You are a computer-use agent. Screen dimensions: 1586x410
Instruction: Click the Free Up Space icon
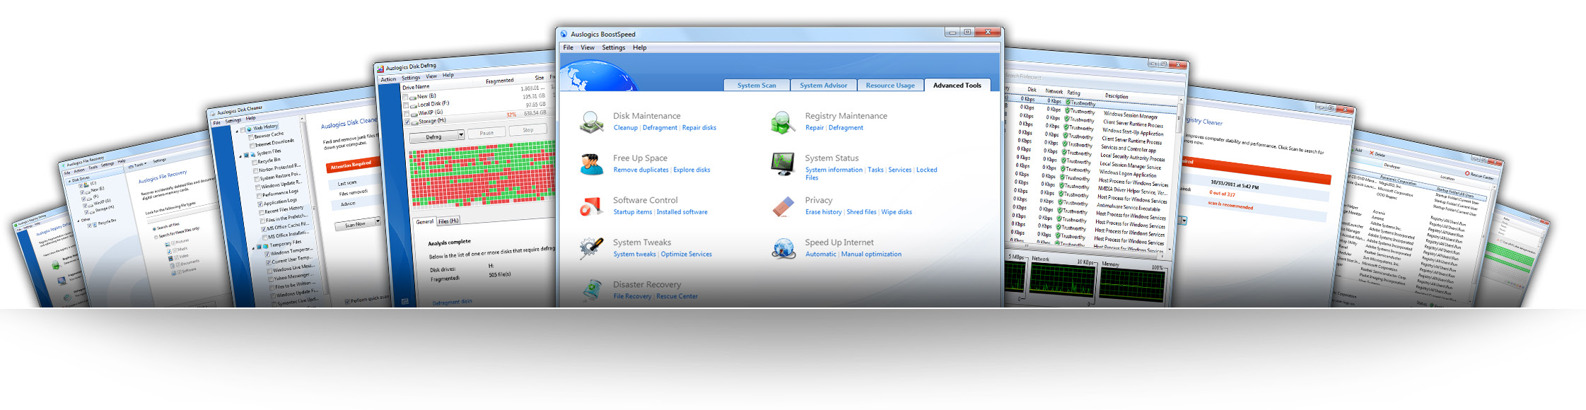point(591,164)
